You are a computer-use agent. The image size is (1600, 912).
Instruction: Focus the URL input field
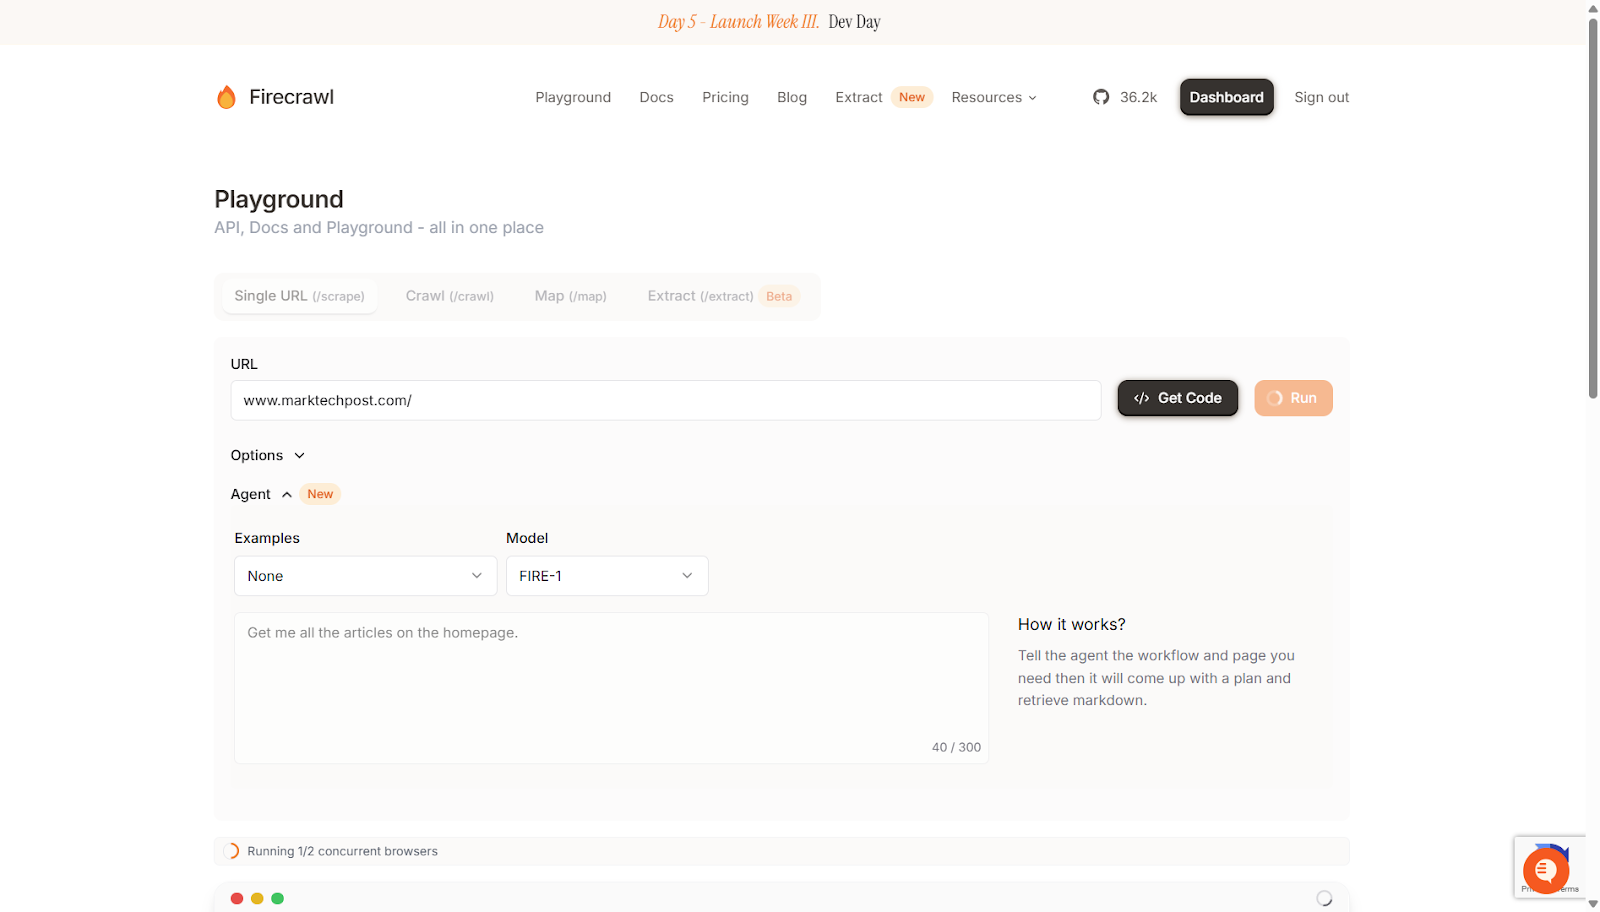coord(666,400)
